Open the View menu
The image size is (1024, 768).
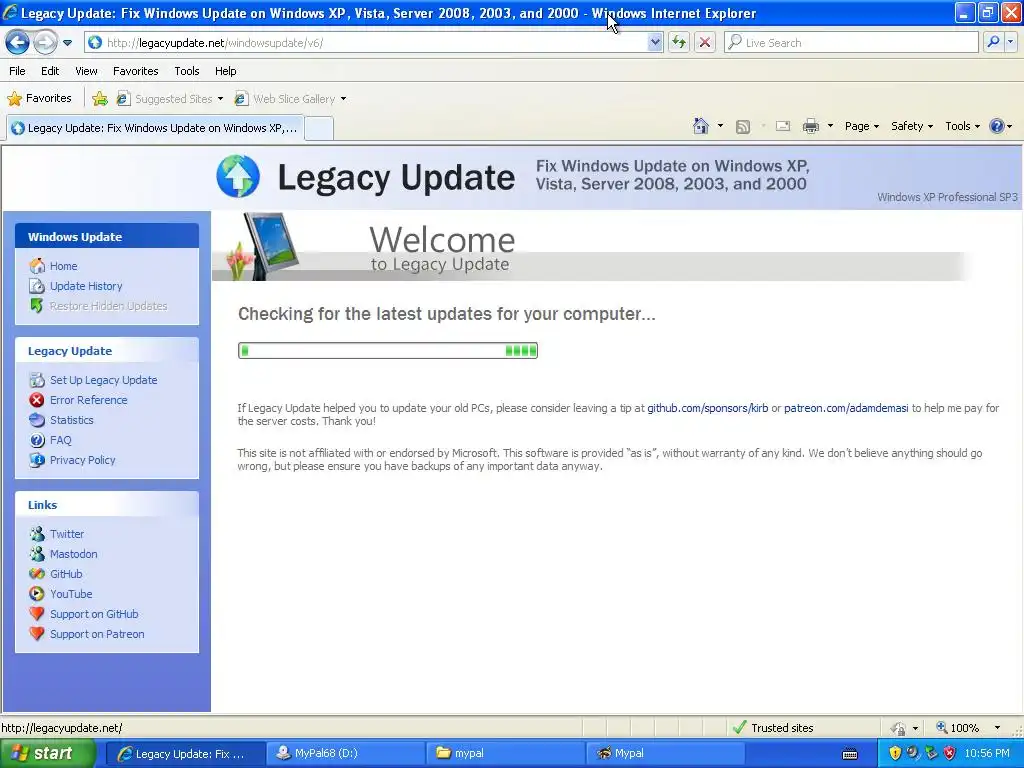tap(86, 71)
